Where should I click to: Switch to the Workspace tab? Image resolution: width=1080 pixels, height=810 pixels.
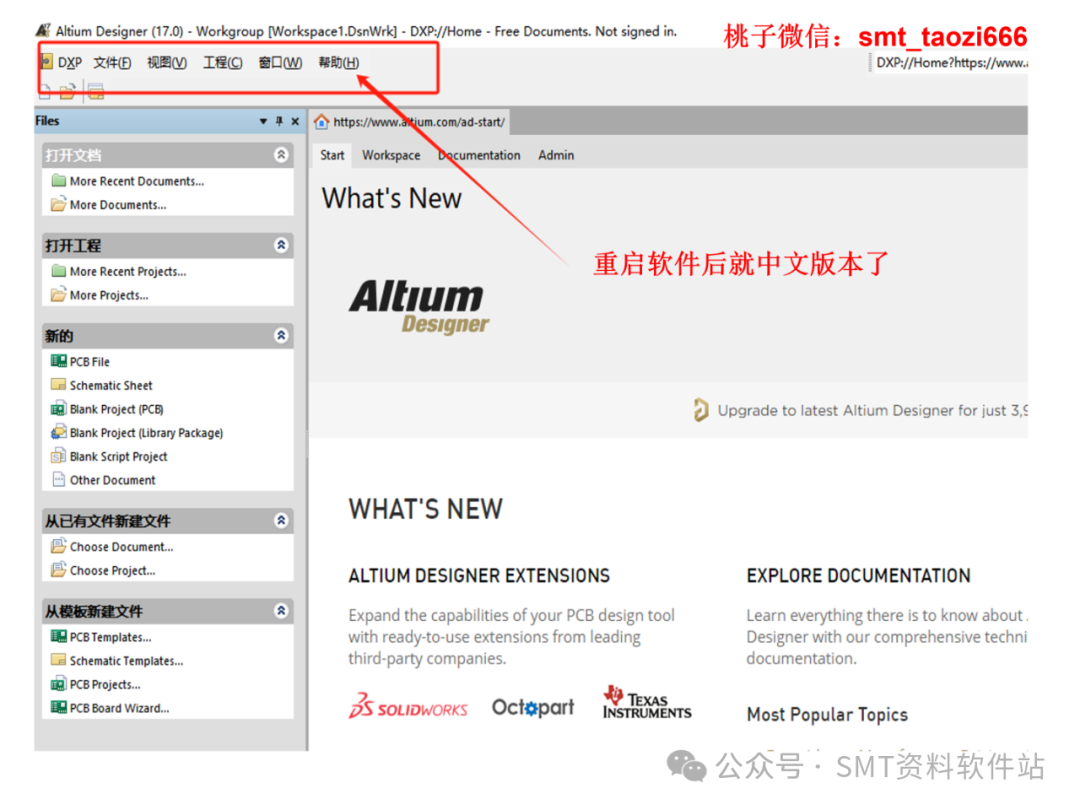[390, 155]
